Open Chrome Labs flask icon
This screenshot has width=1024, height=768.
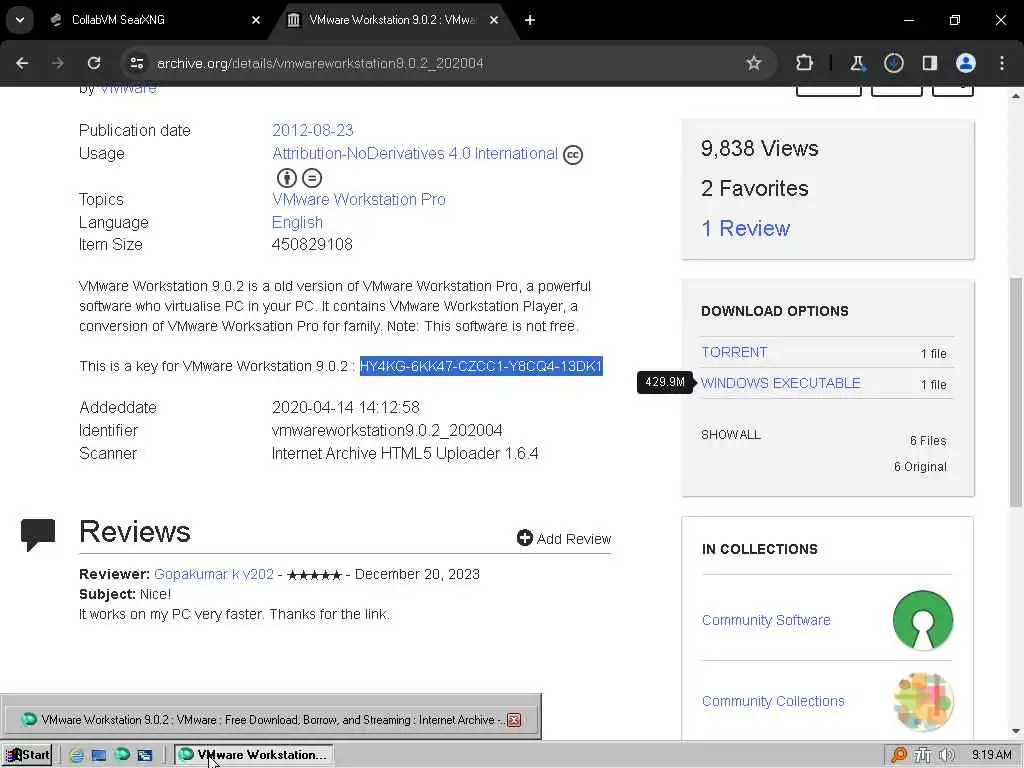pyautogui.click(x=857, y=63)
